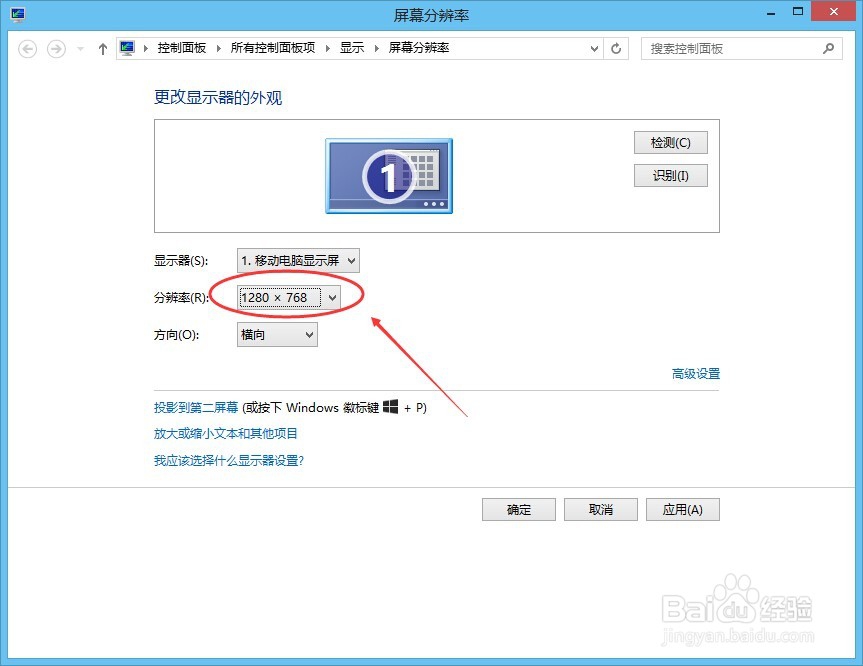Click the search magnifier icon
The width and height of the screenshot is (863, 666).
pos(828,49)
